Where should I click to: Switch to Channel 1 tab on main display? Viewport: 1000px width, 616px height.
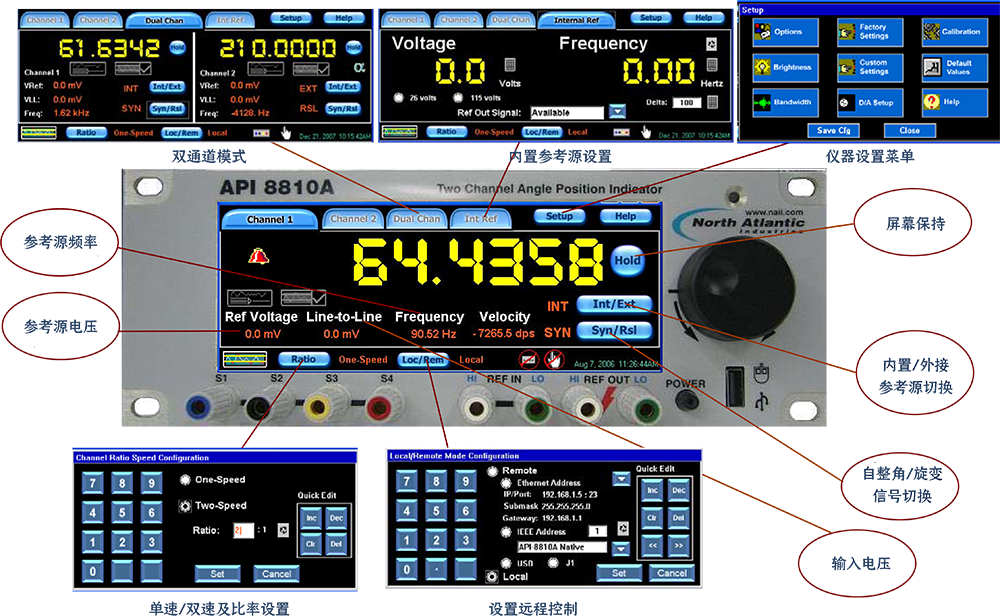pyautogui.click(x=269, y=219)
